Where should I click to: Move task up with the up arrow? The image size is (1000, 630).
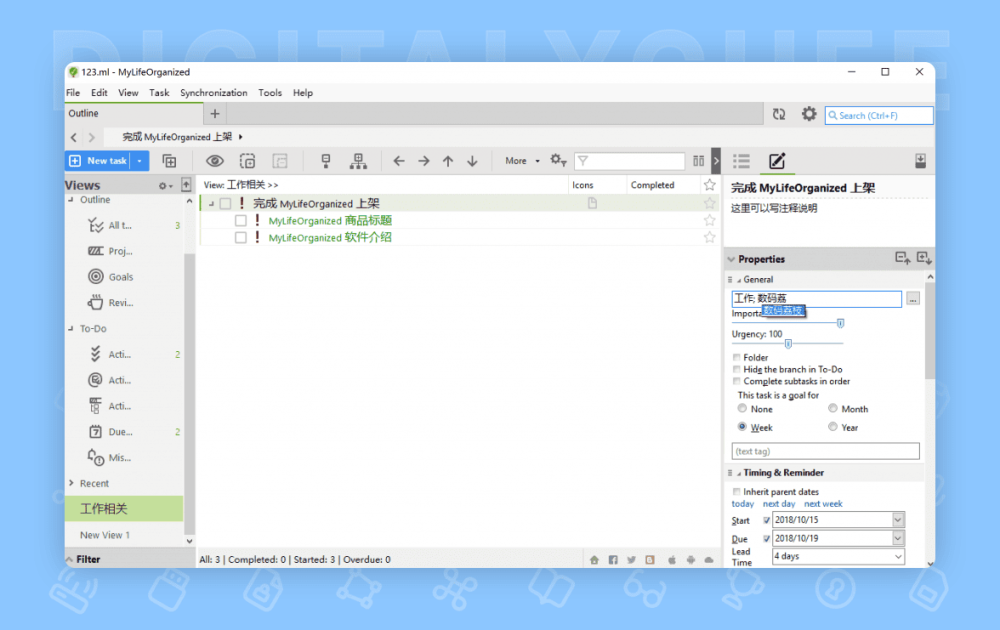point(448,161)
